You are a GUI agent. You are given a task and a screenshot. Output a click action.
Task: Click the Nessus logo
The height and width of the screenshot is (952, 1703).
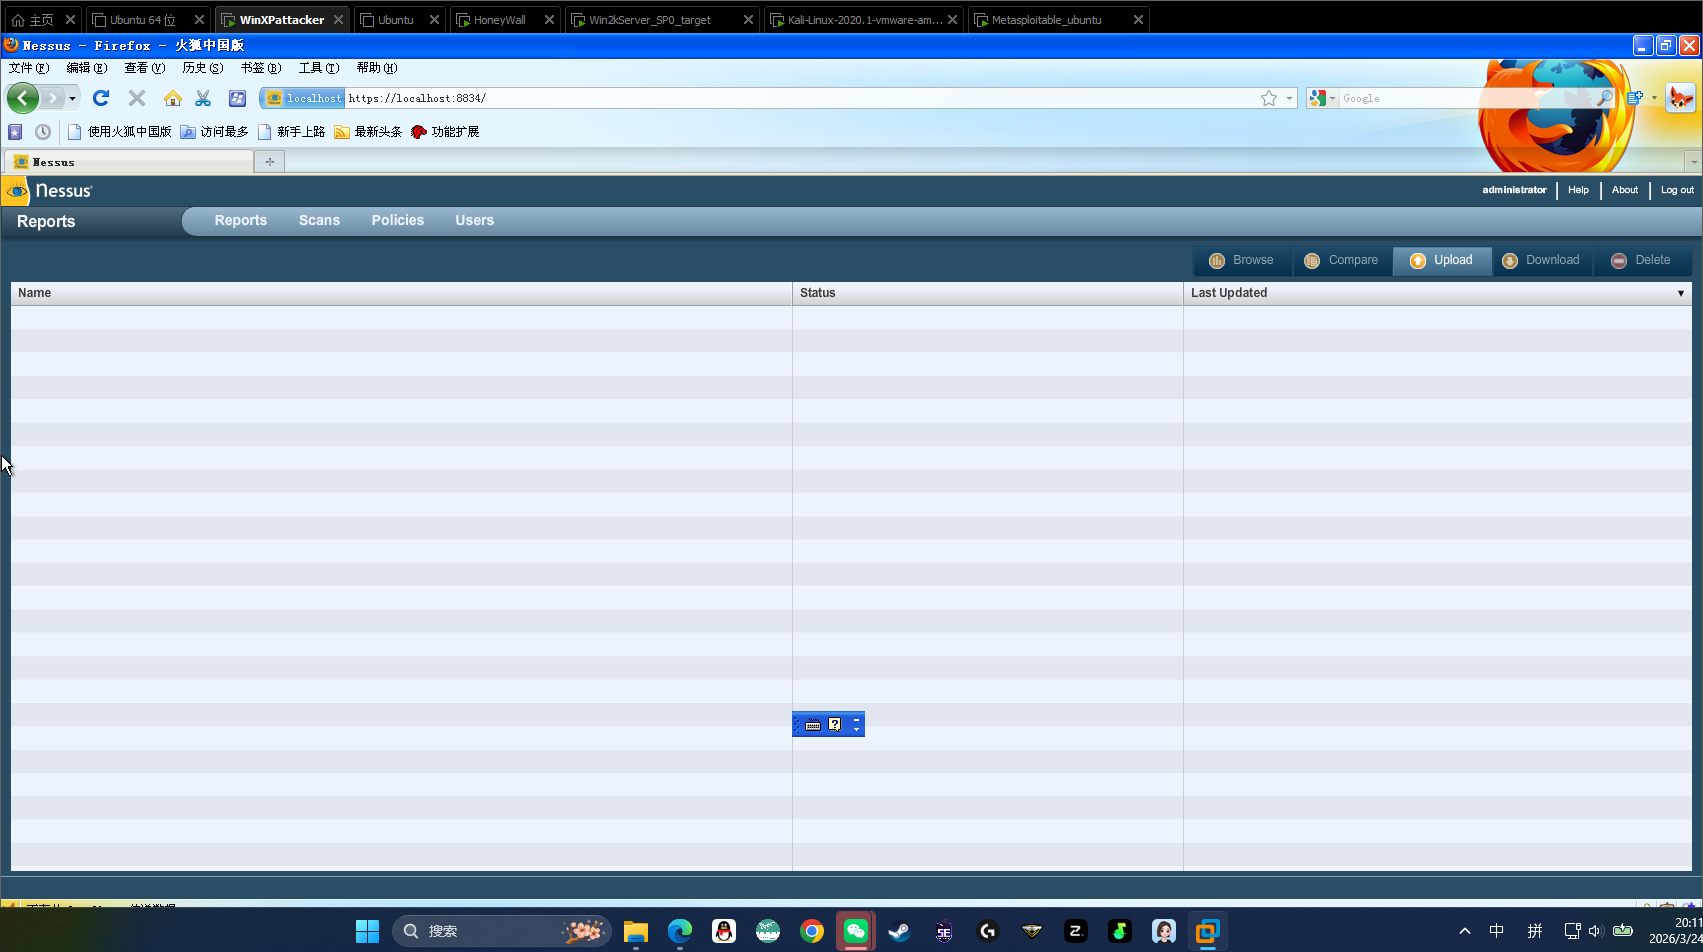[48, 190]
